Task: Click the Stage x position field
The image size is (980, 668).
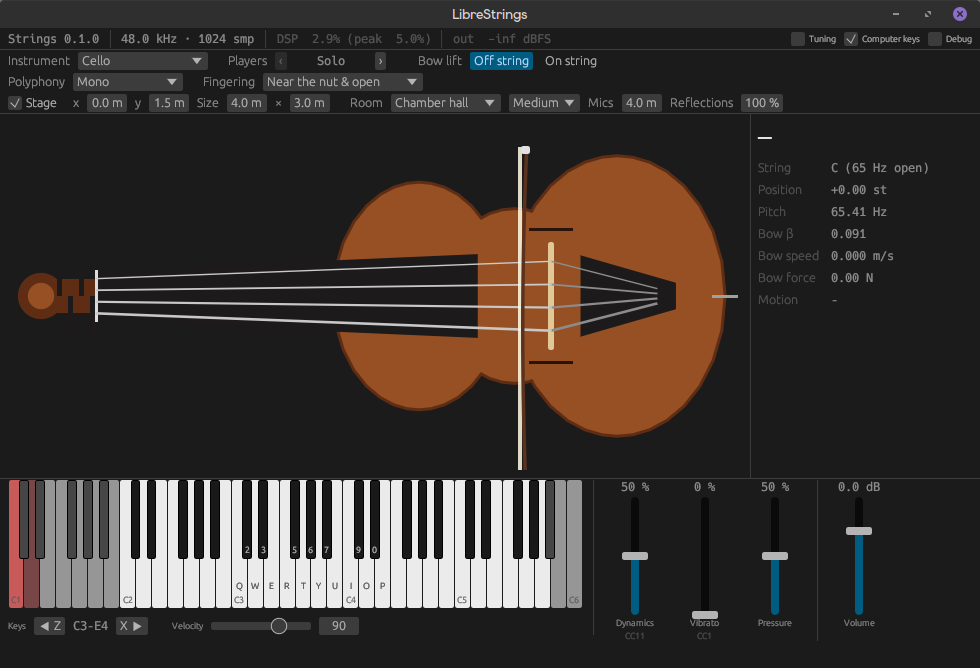Action: coord(107,102)
